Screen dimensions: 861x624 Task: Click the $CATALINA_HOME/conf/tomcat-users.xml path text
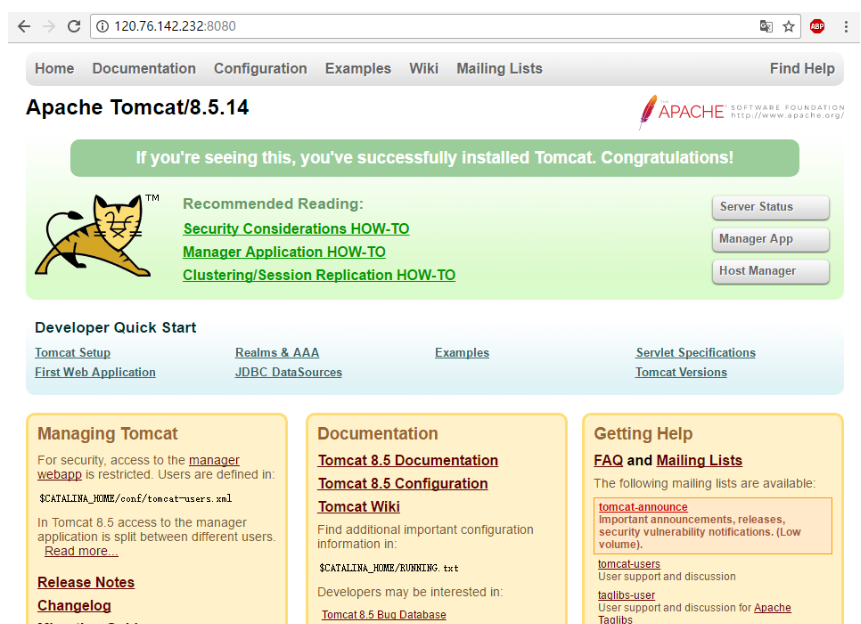tap(135, 499)
